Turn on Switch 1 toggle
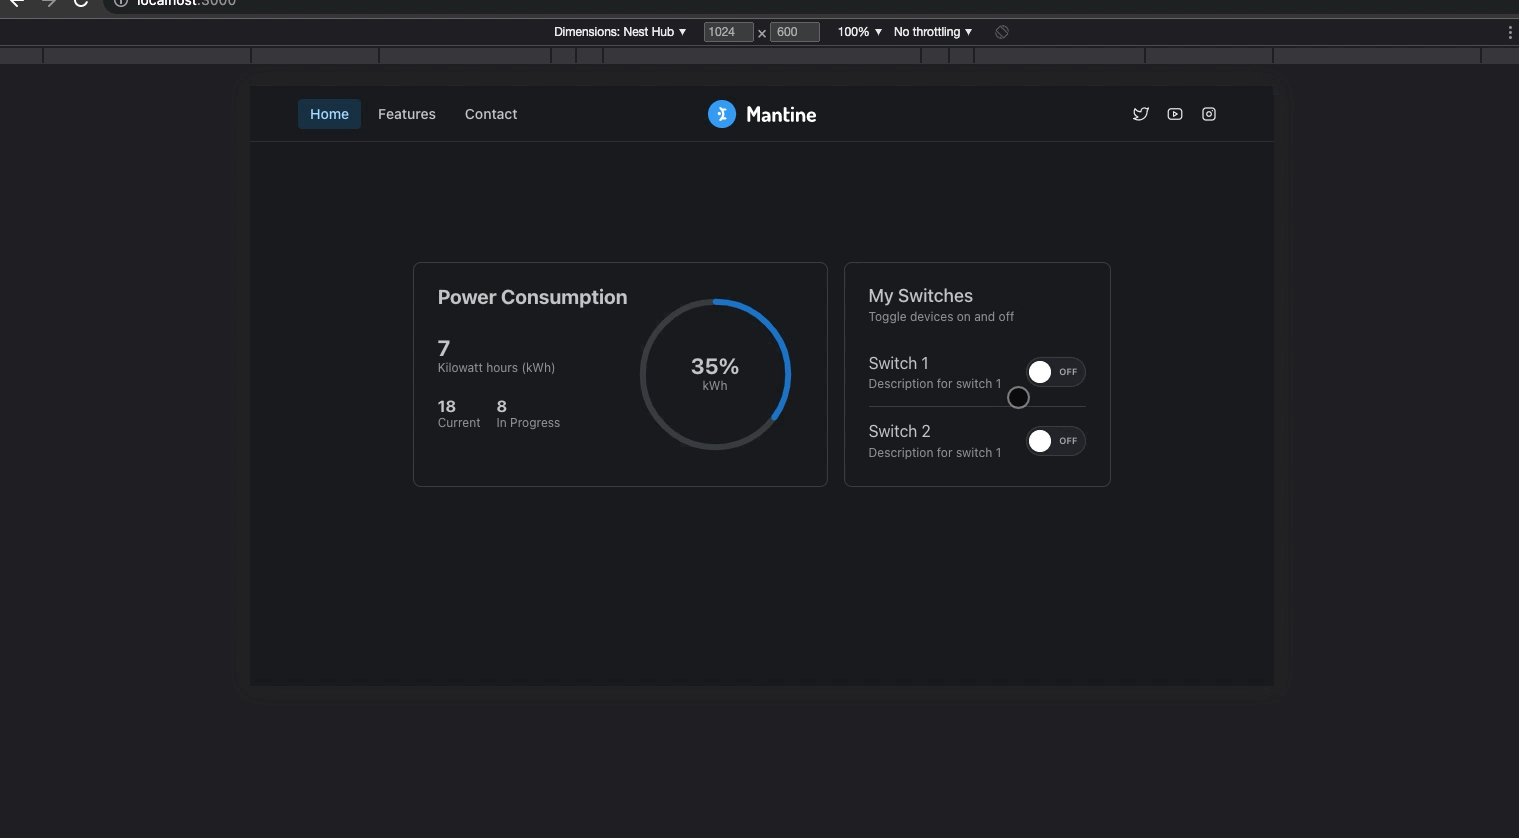Viewport: 1519px width, 838px height. [1055, 372]
